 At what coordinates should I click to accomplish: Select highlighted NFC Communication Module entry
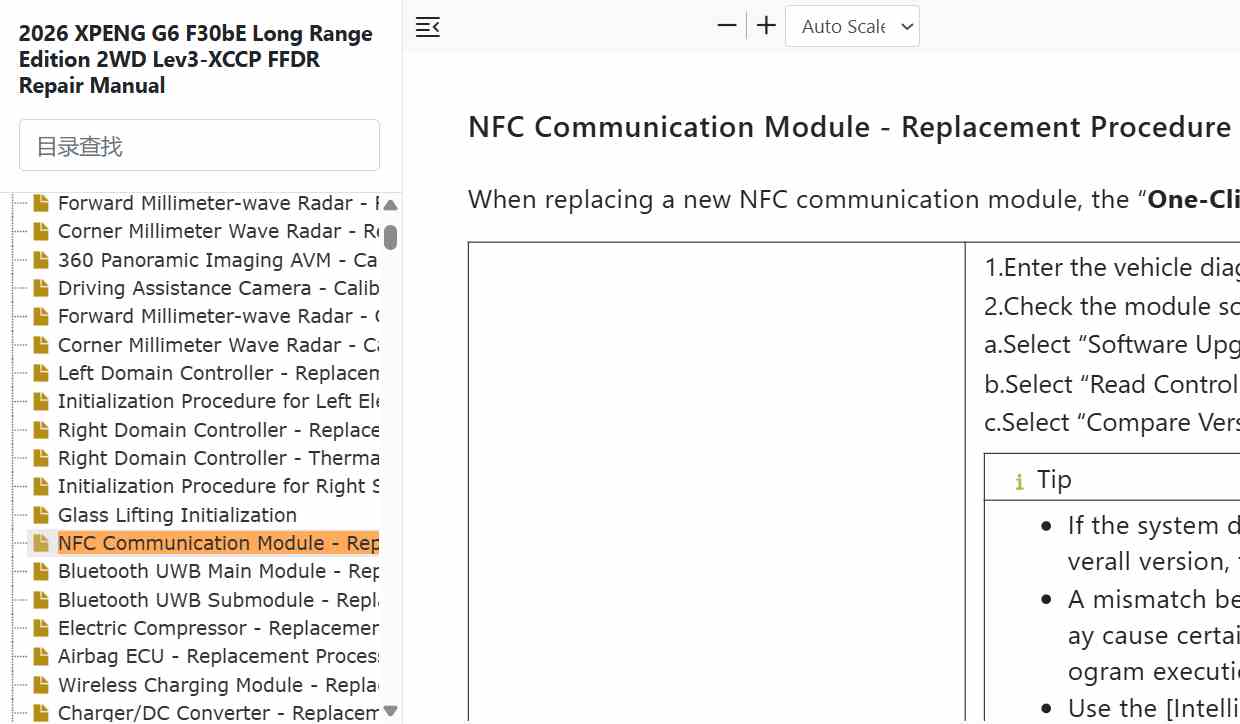(218, 543)
